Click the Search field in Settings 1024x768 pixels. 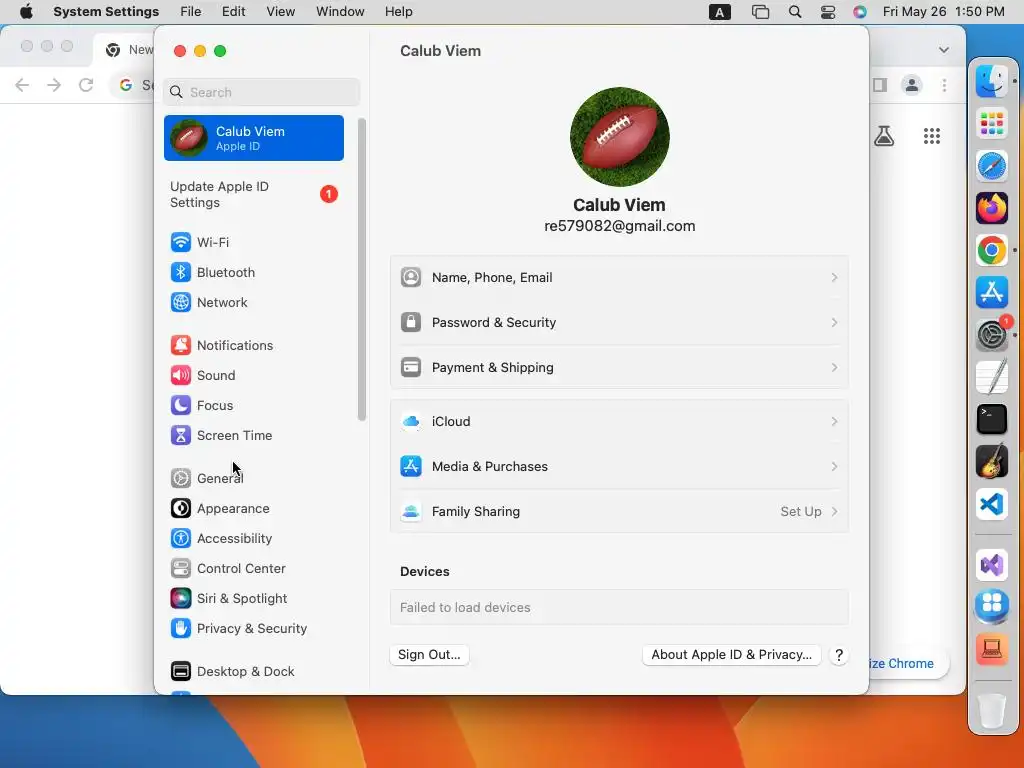coord(261,92)
